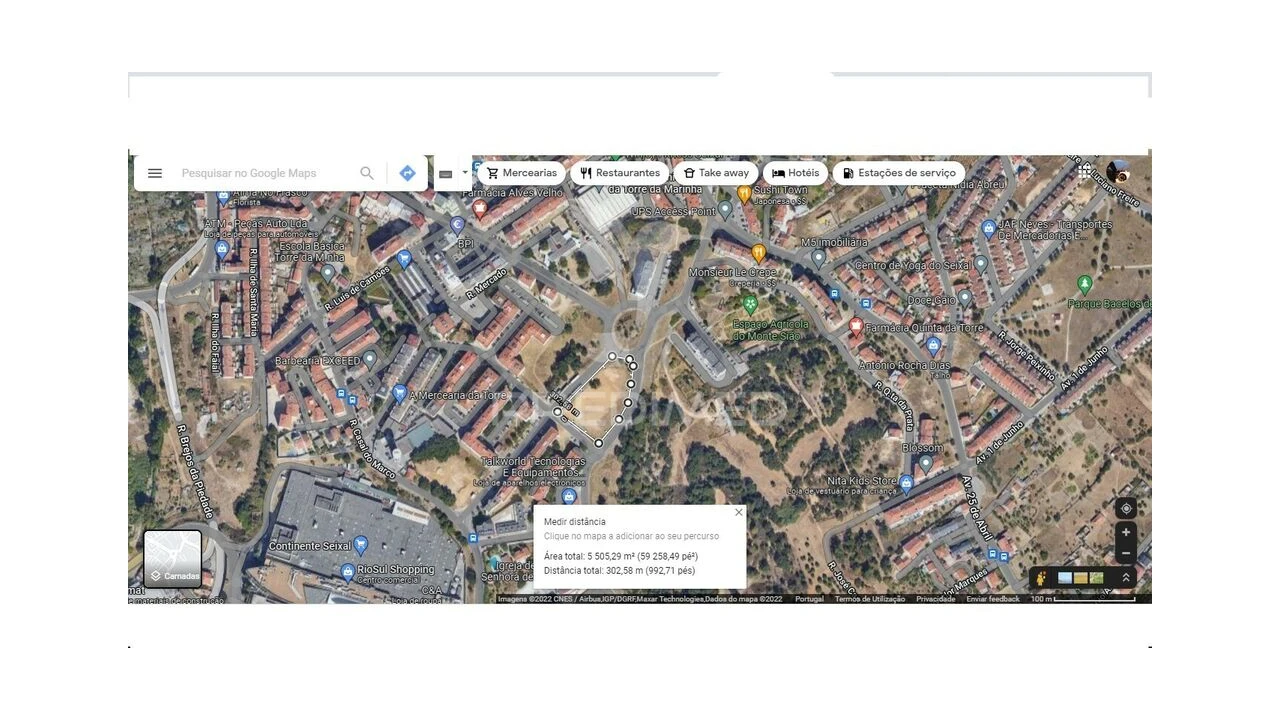Open the Termos de Utilização link

pyautogui.click(x=869, y=597)
